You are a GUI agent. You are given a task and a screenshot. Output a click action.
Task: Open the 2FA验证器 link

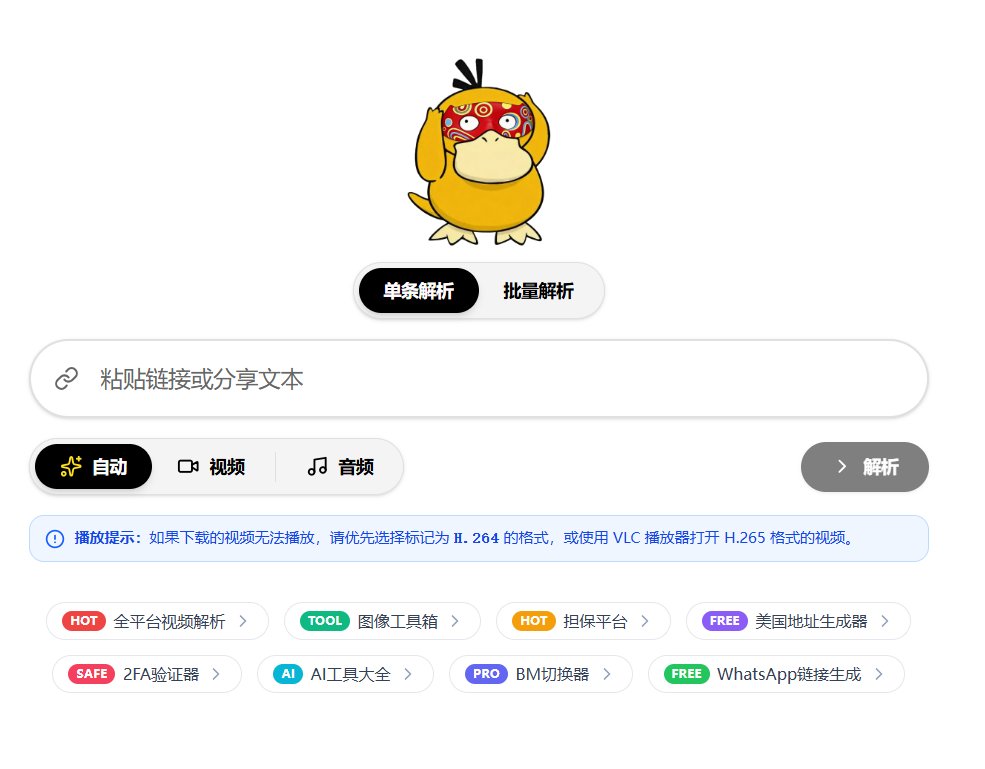click(147, 674)
